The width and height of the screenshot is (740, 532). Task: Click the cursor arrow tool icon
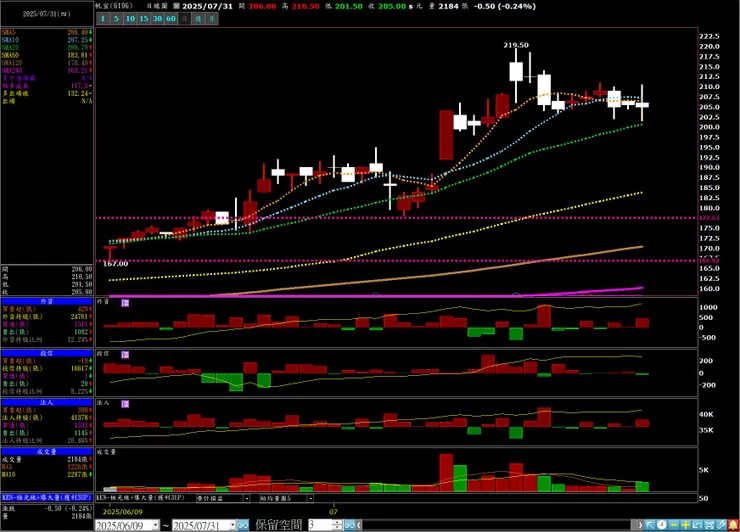[x=650, y=525]
